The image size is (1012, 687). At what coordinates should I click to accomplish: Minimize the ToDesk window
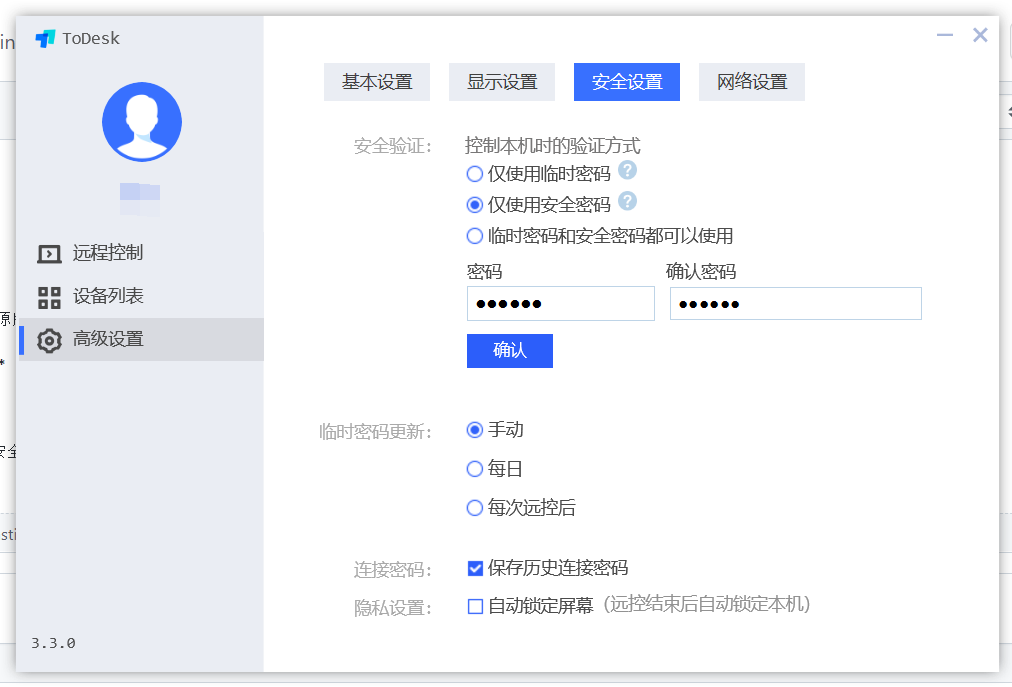(945, 36)
